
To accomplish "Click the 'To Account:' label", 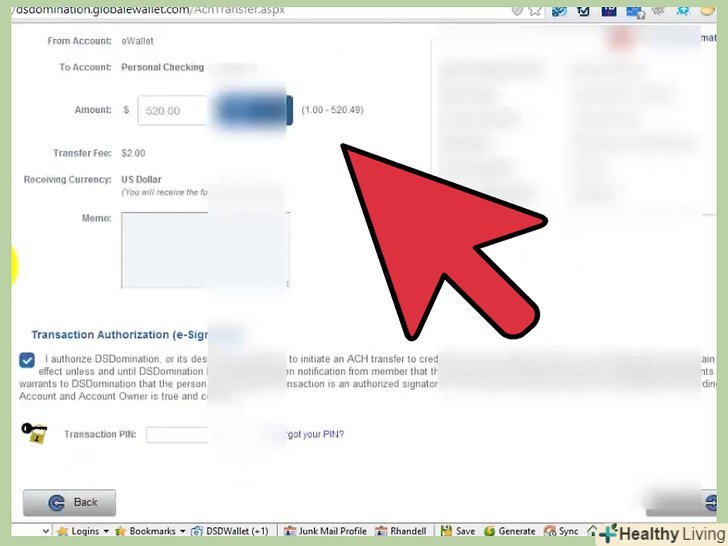I will tap(85, 67).
